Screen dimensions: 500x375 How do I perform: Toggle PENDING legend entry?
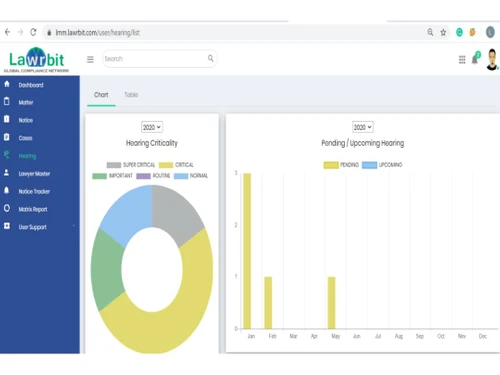[x=341, y=165]
